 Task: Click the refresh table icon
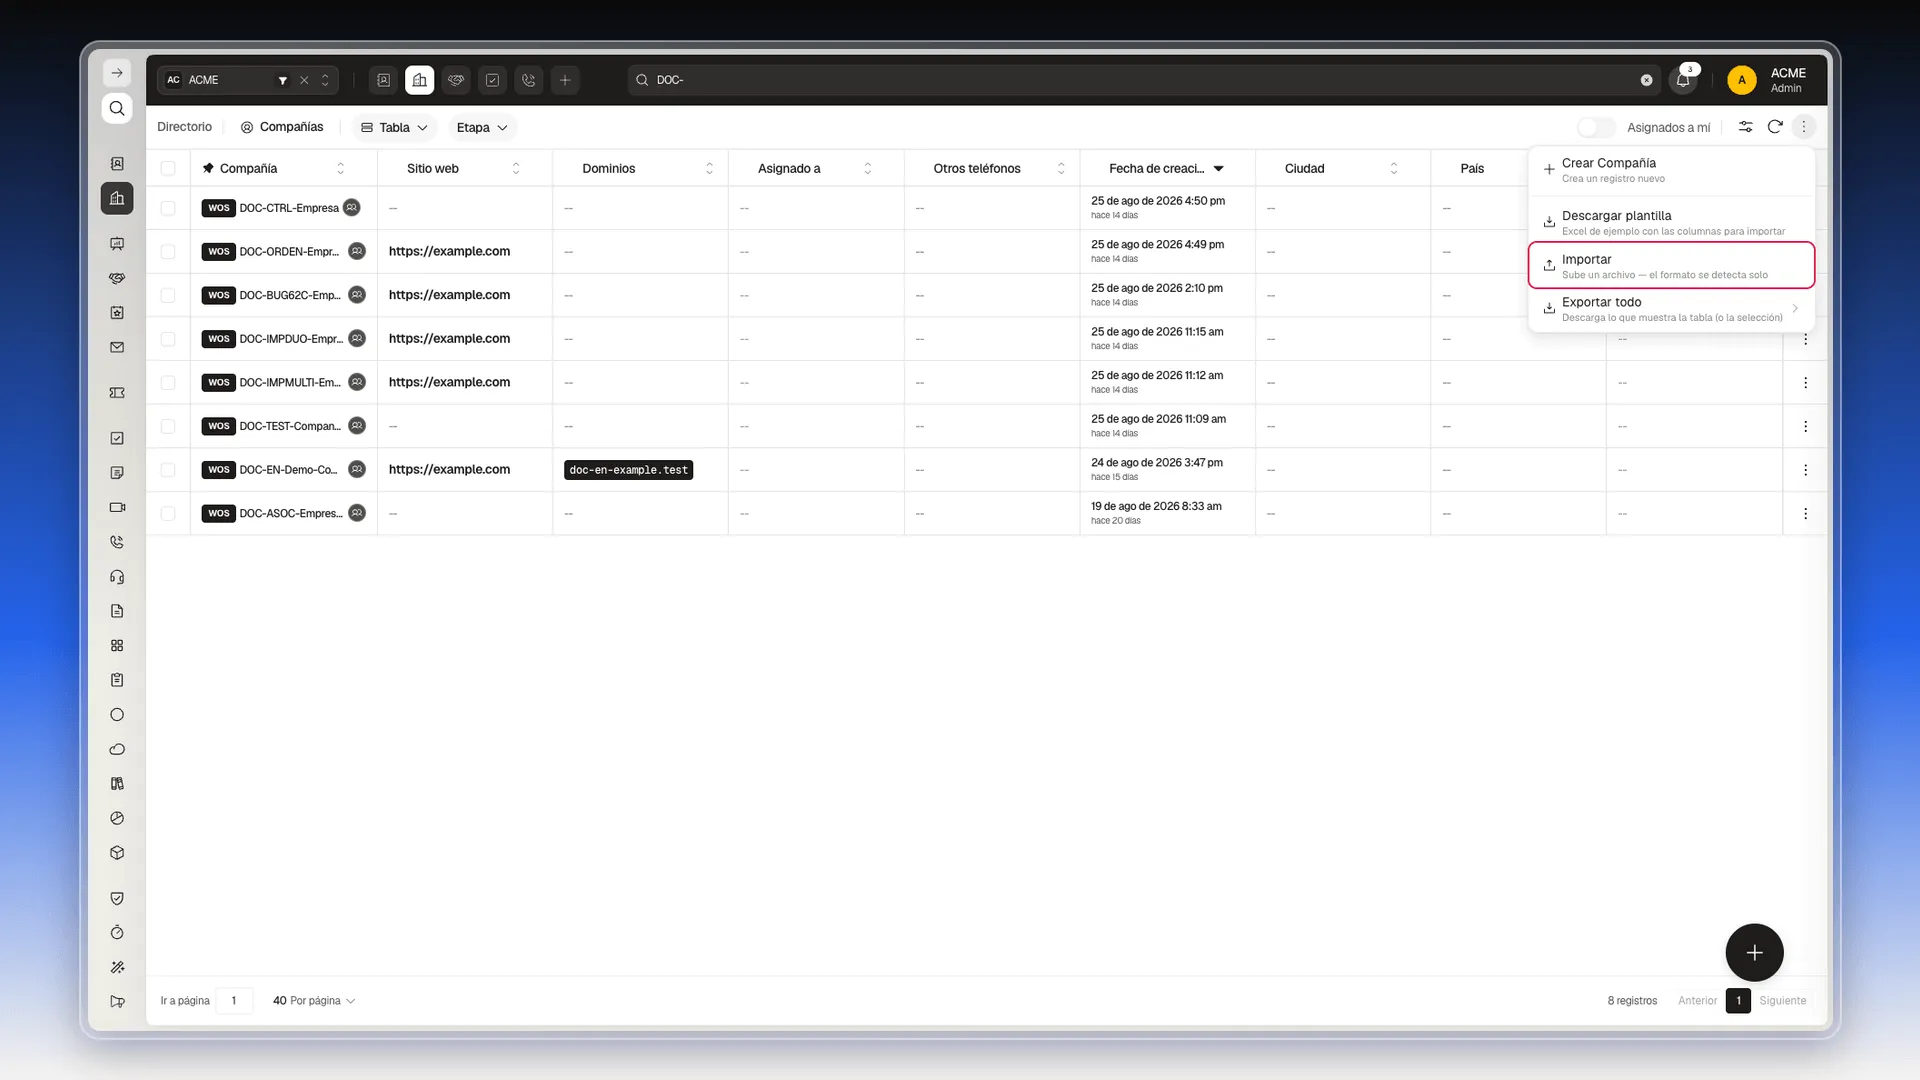pyautogui.click(x=1775, y=127)
